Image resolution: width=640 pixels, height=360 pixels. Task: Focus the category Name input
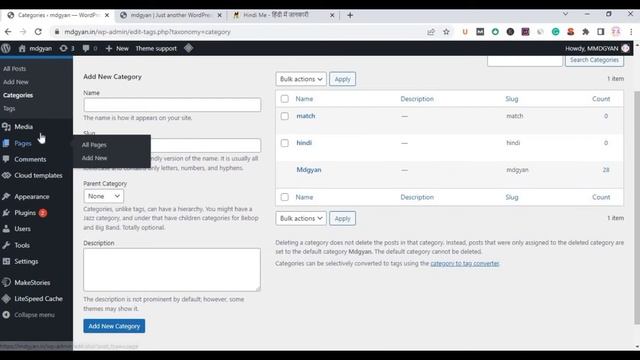pos(172,105)
